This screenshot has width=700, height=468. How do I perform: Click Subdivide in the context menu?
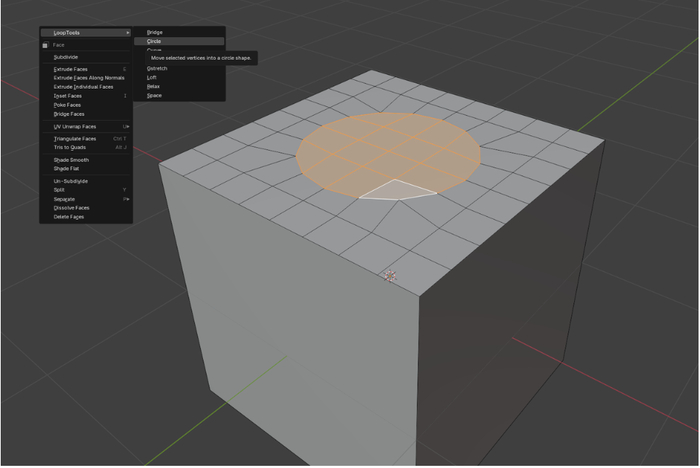tap(66, 57)
